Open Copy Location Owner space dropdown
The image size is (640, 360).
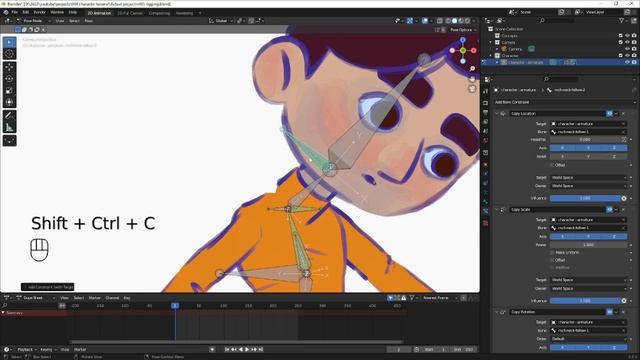click(x=588, y=186)
